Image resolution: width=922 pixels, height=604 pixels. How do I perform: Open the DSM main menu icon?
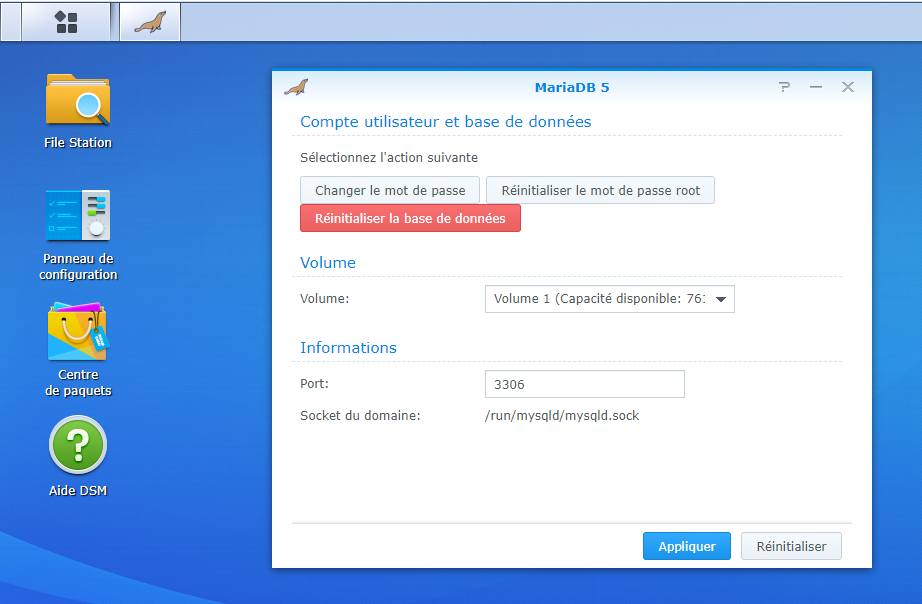point(66,22)
